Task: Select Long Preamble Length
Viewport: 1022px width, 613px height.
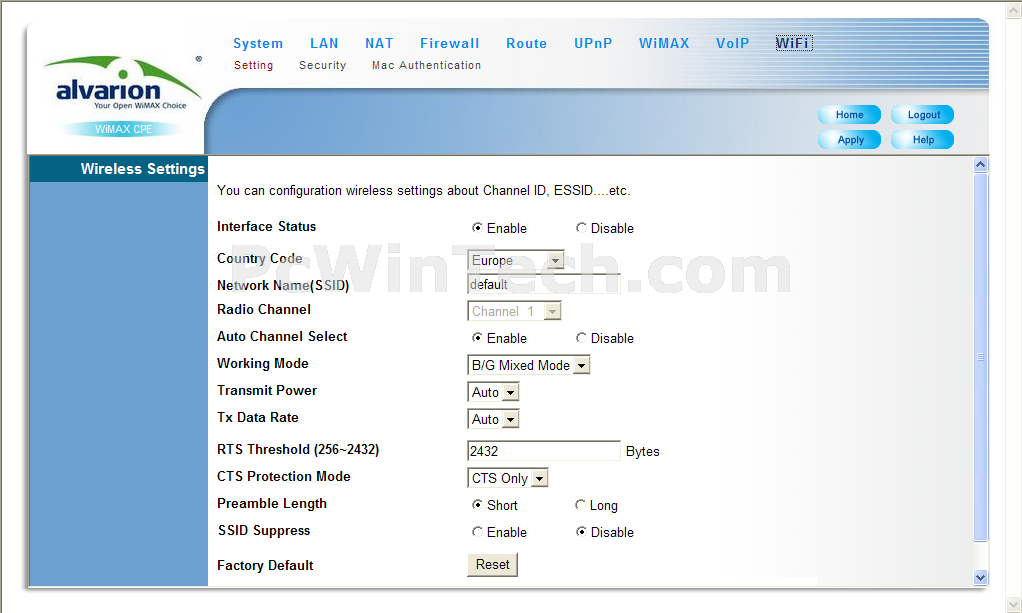Action: (x=580, y=505)
